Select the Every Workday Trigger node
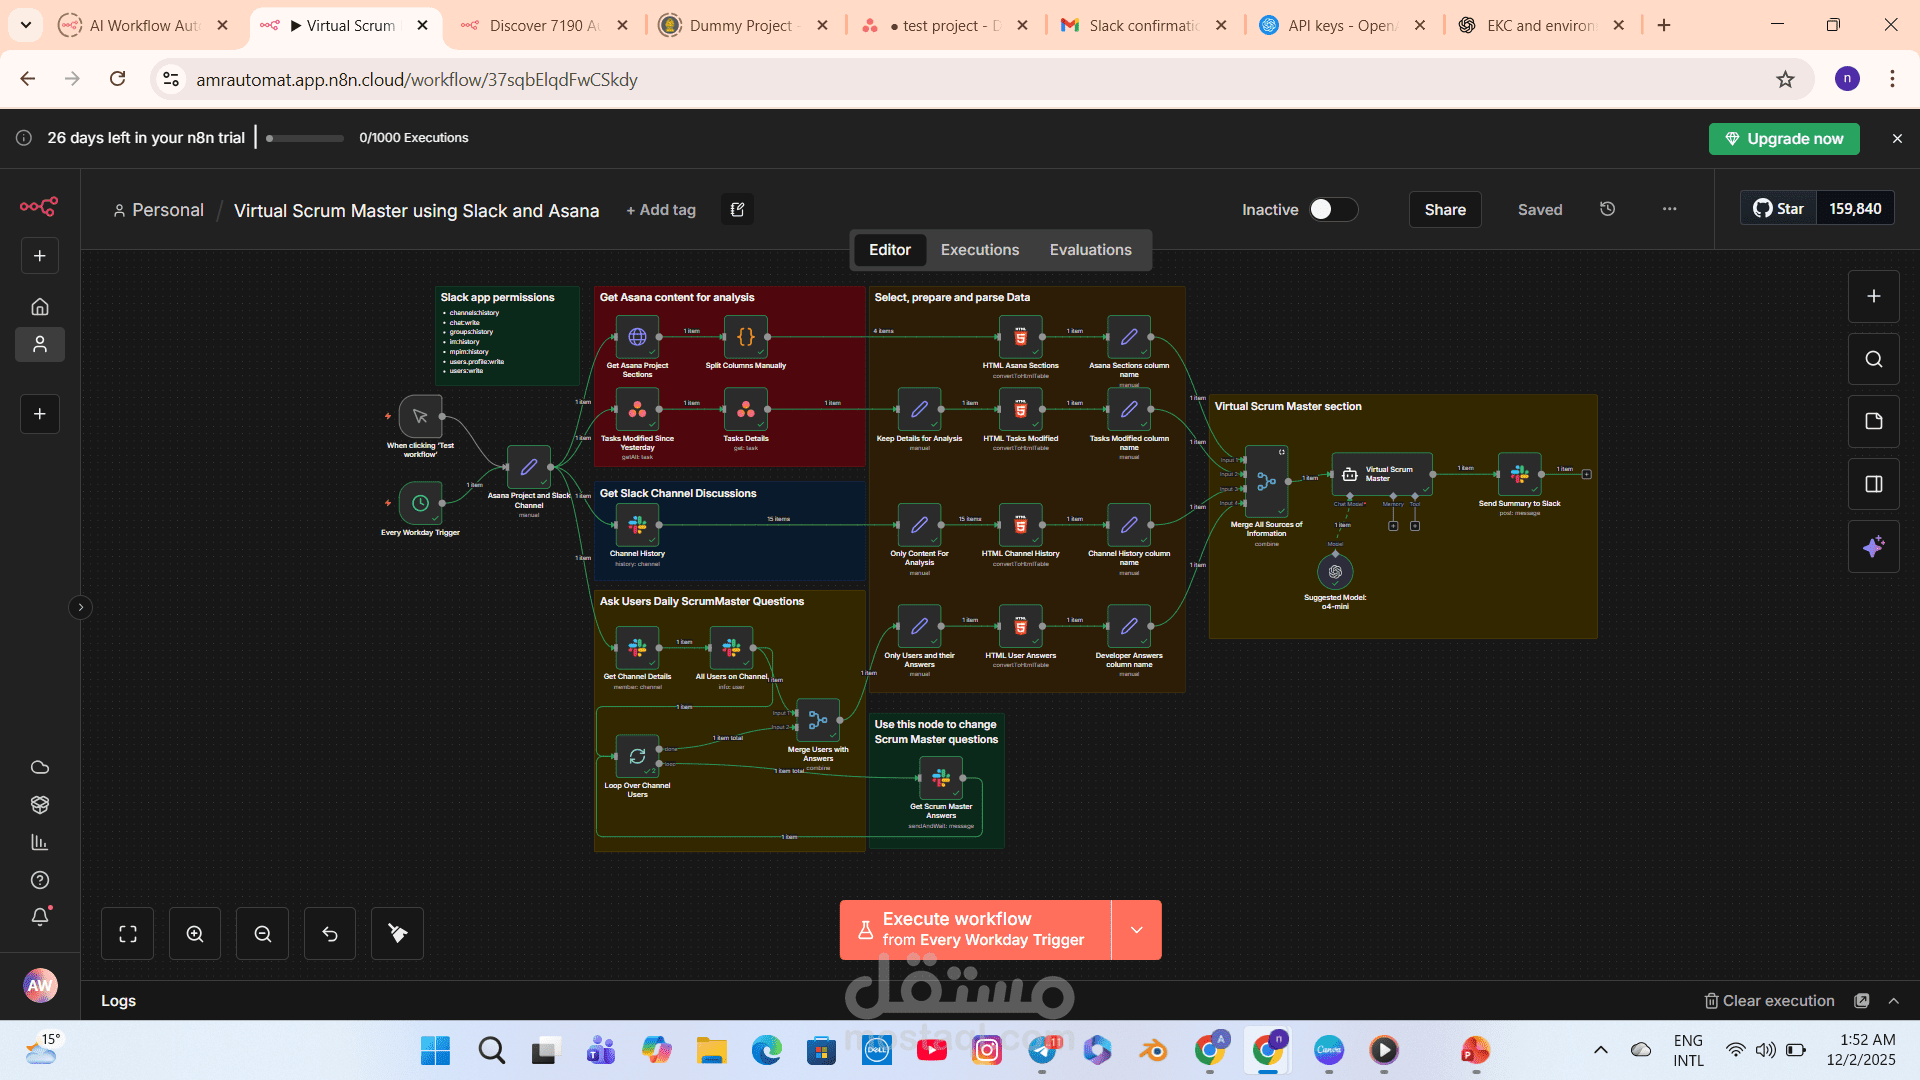The width and height of the screenshot is (1920, 1080). click(x=420, y=503)
